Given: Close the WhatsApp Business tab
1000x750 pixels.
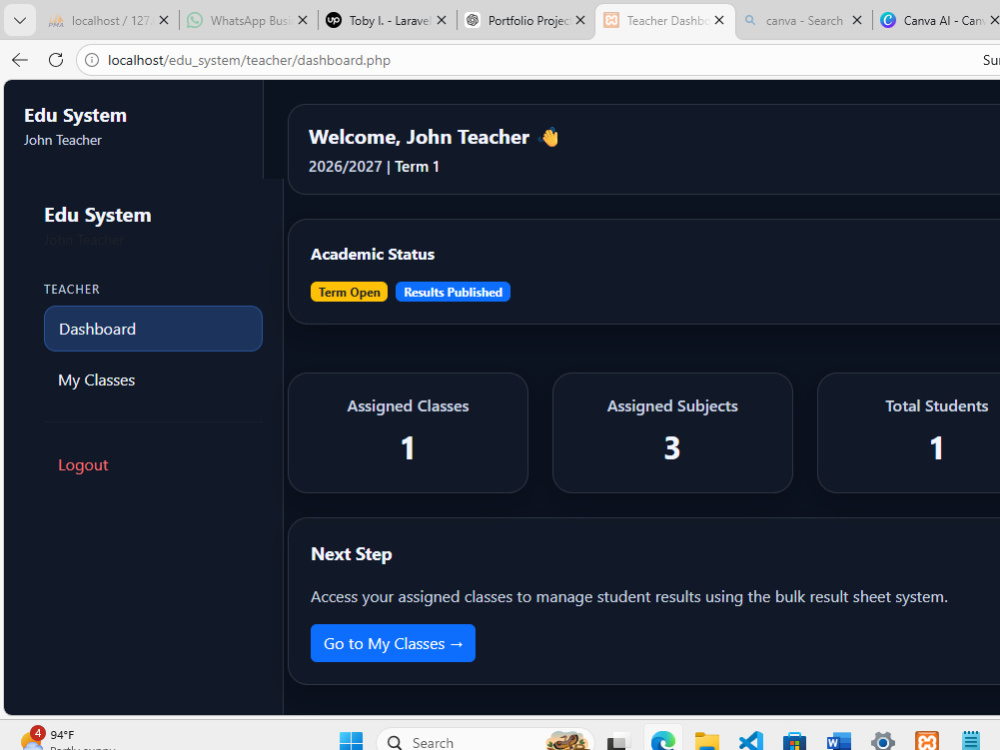Looking at the screenshot, I should (302, 20).
